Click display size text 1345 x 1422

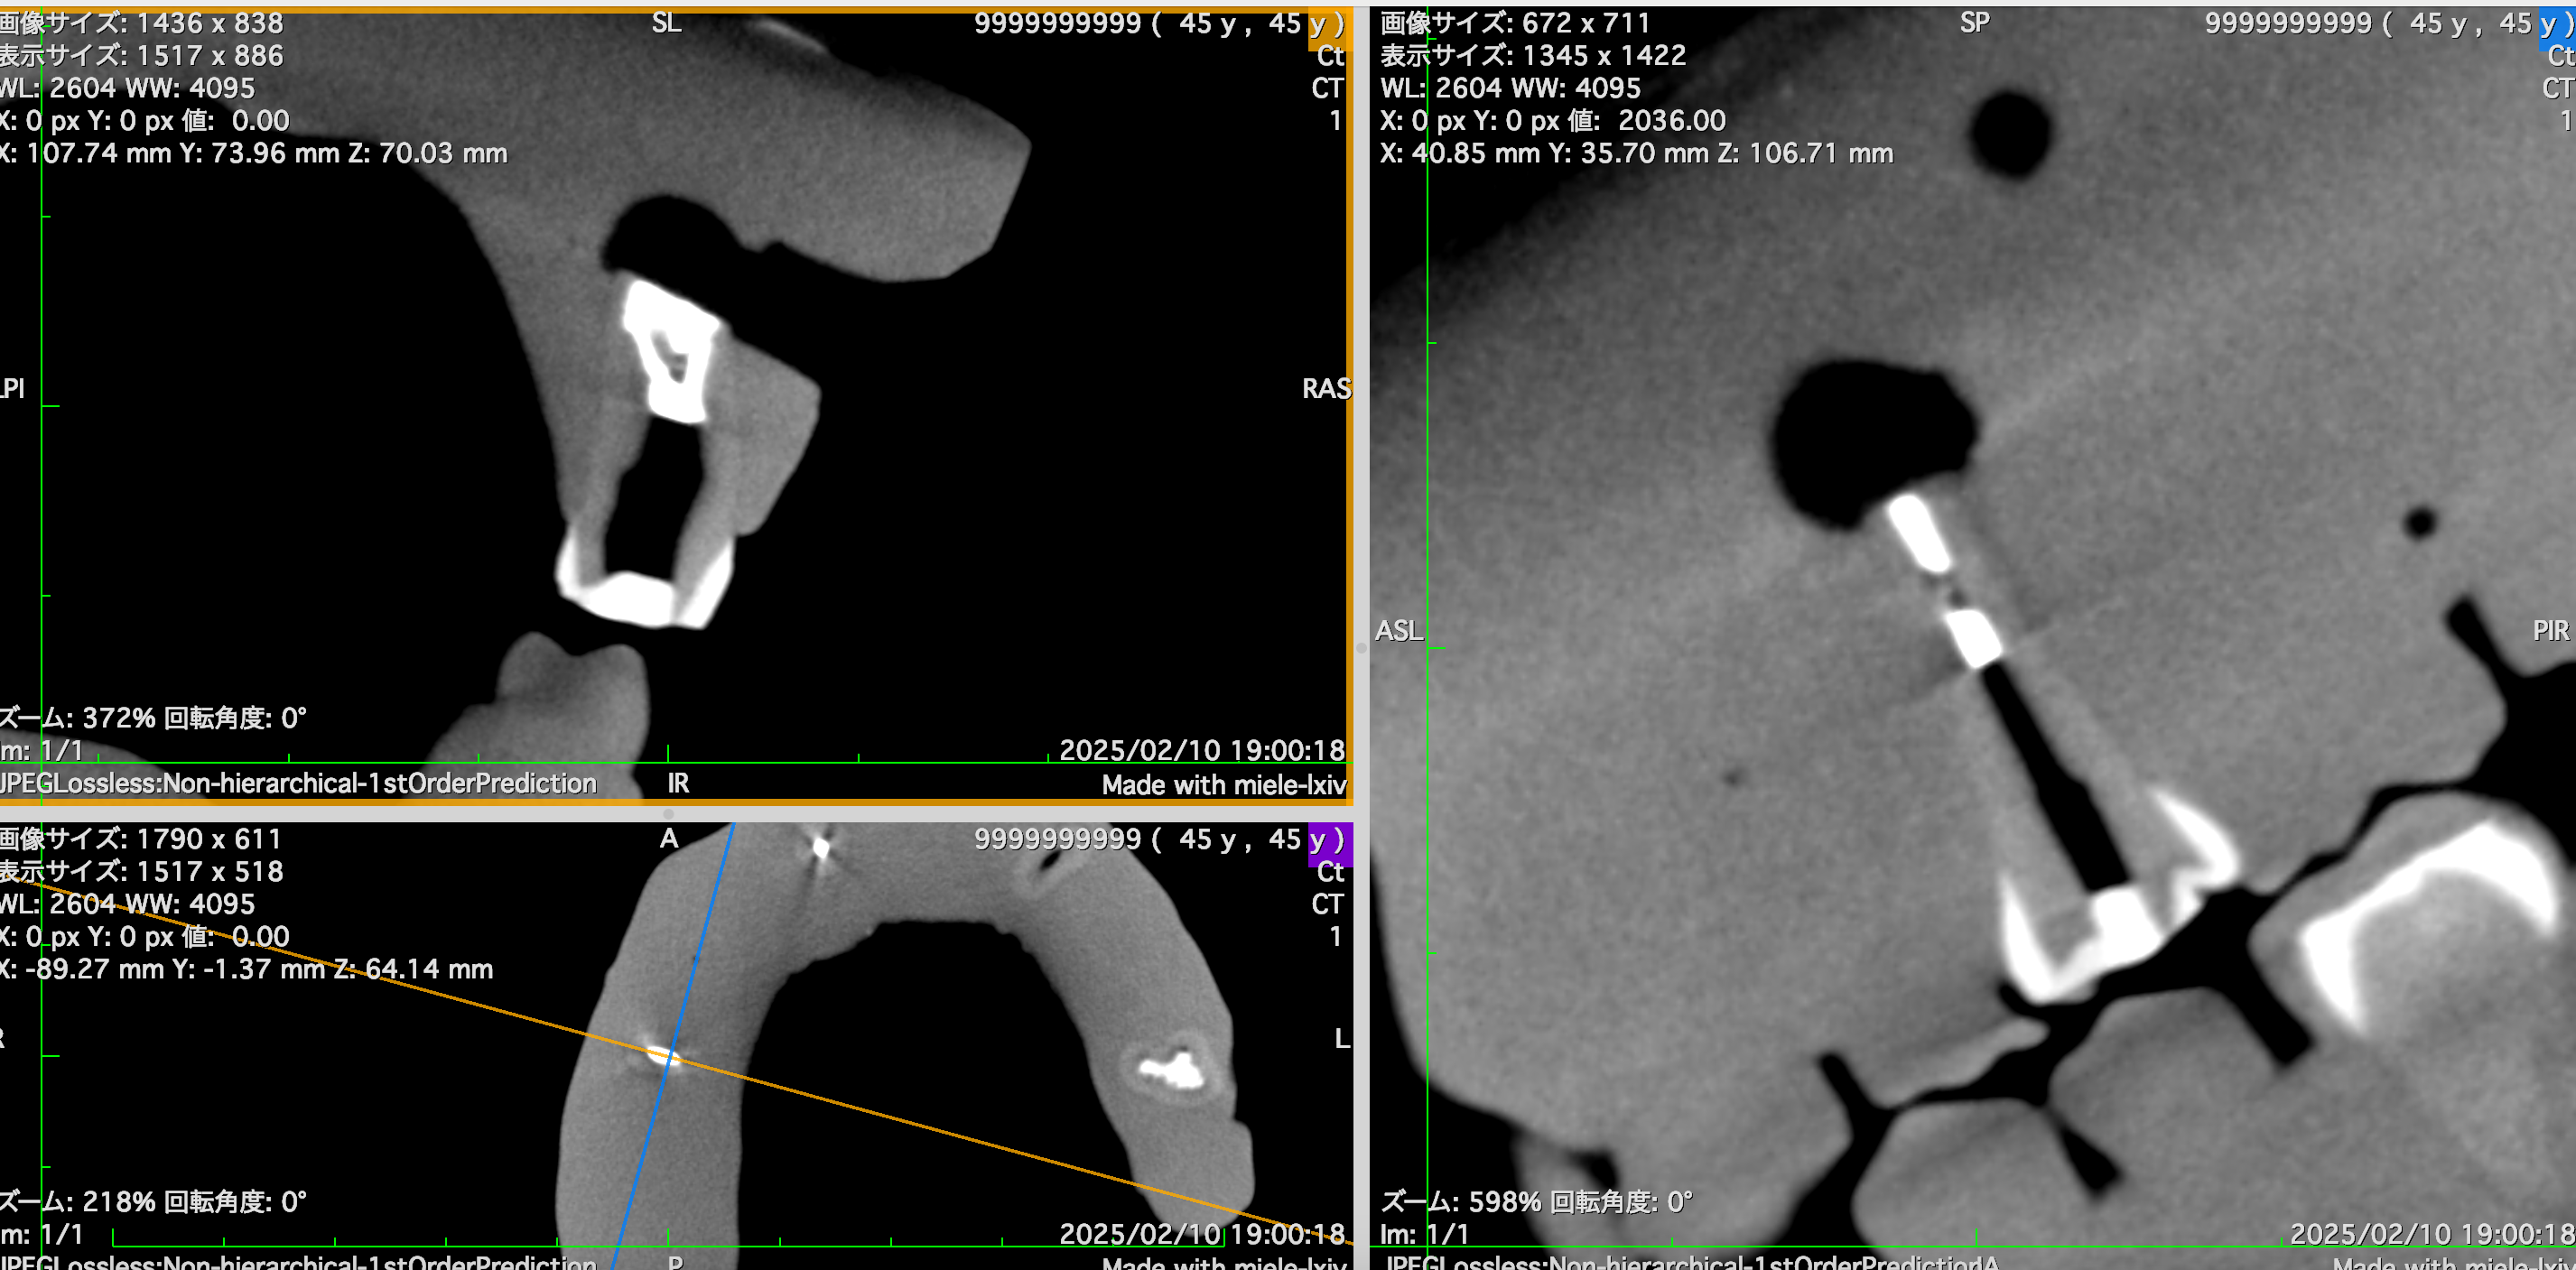coord(1533,55)
